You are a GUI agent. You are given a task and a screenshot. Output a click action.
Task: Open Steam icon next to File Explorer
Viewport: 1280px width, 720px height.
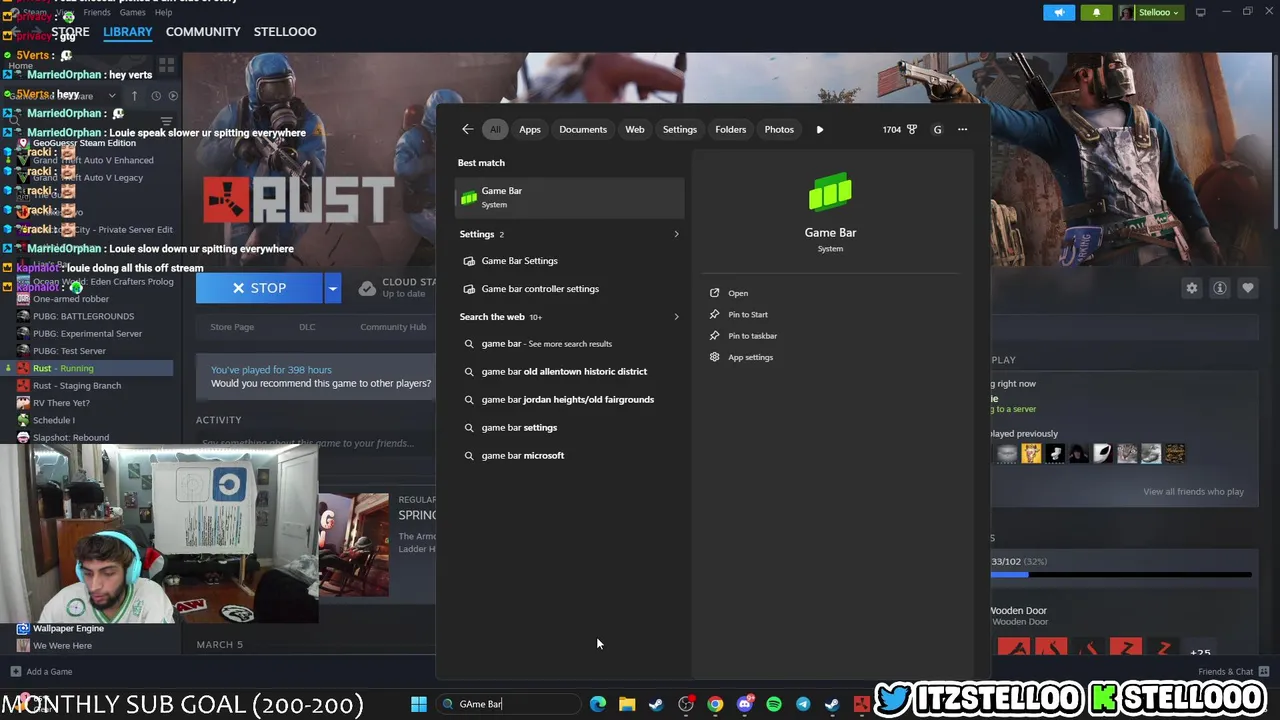coord(656,704)
